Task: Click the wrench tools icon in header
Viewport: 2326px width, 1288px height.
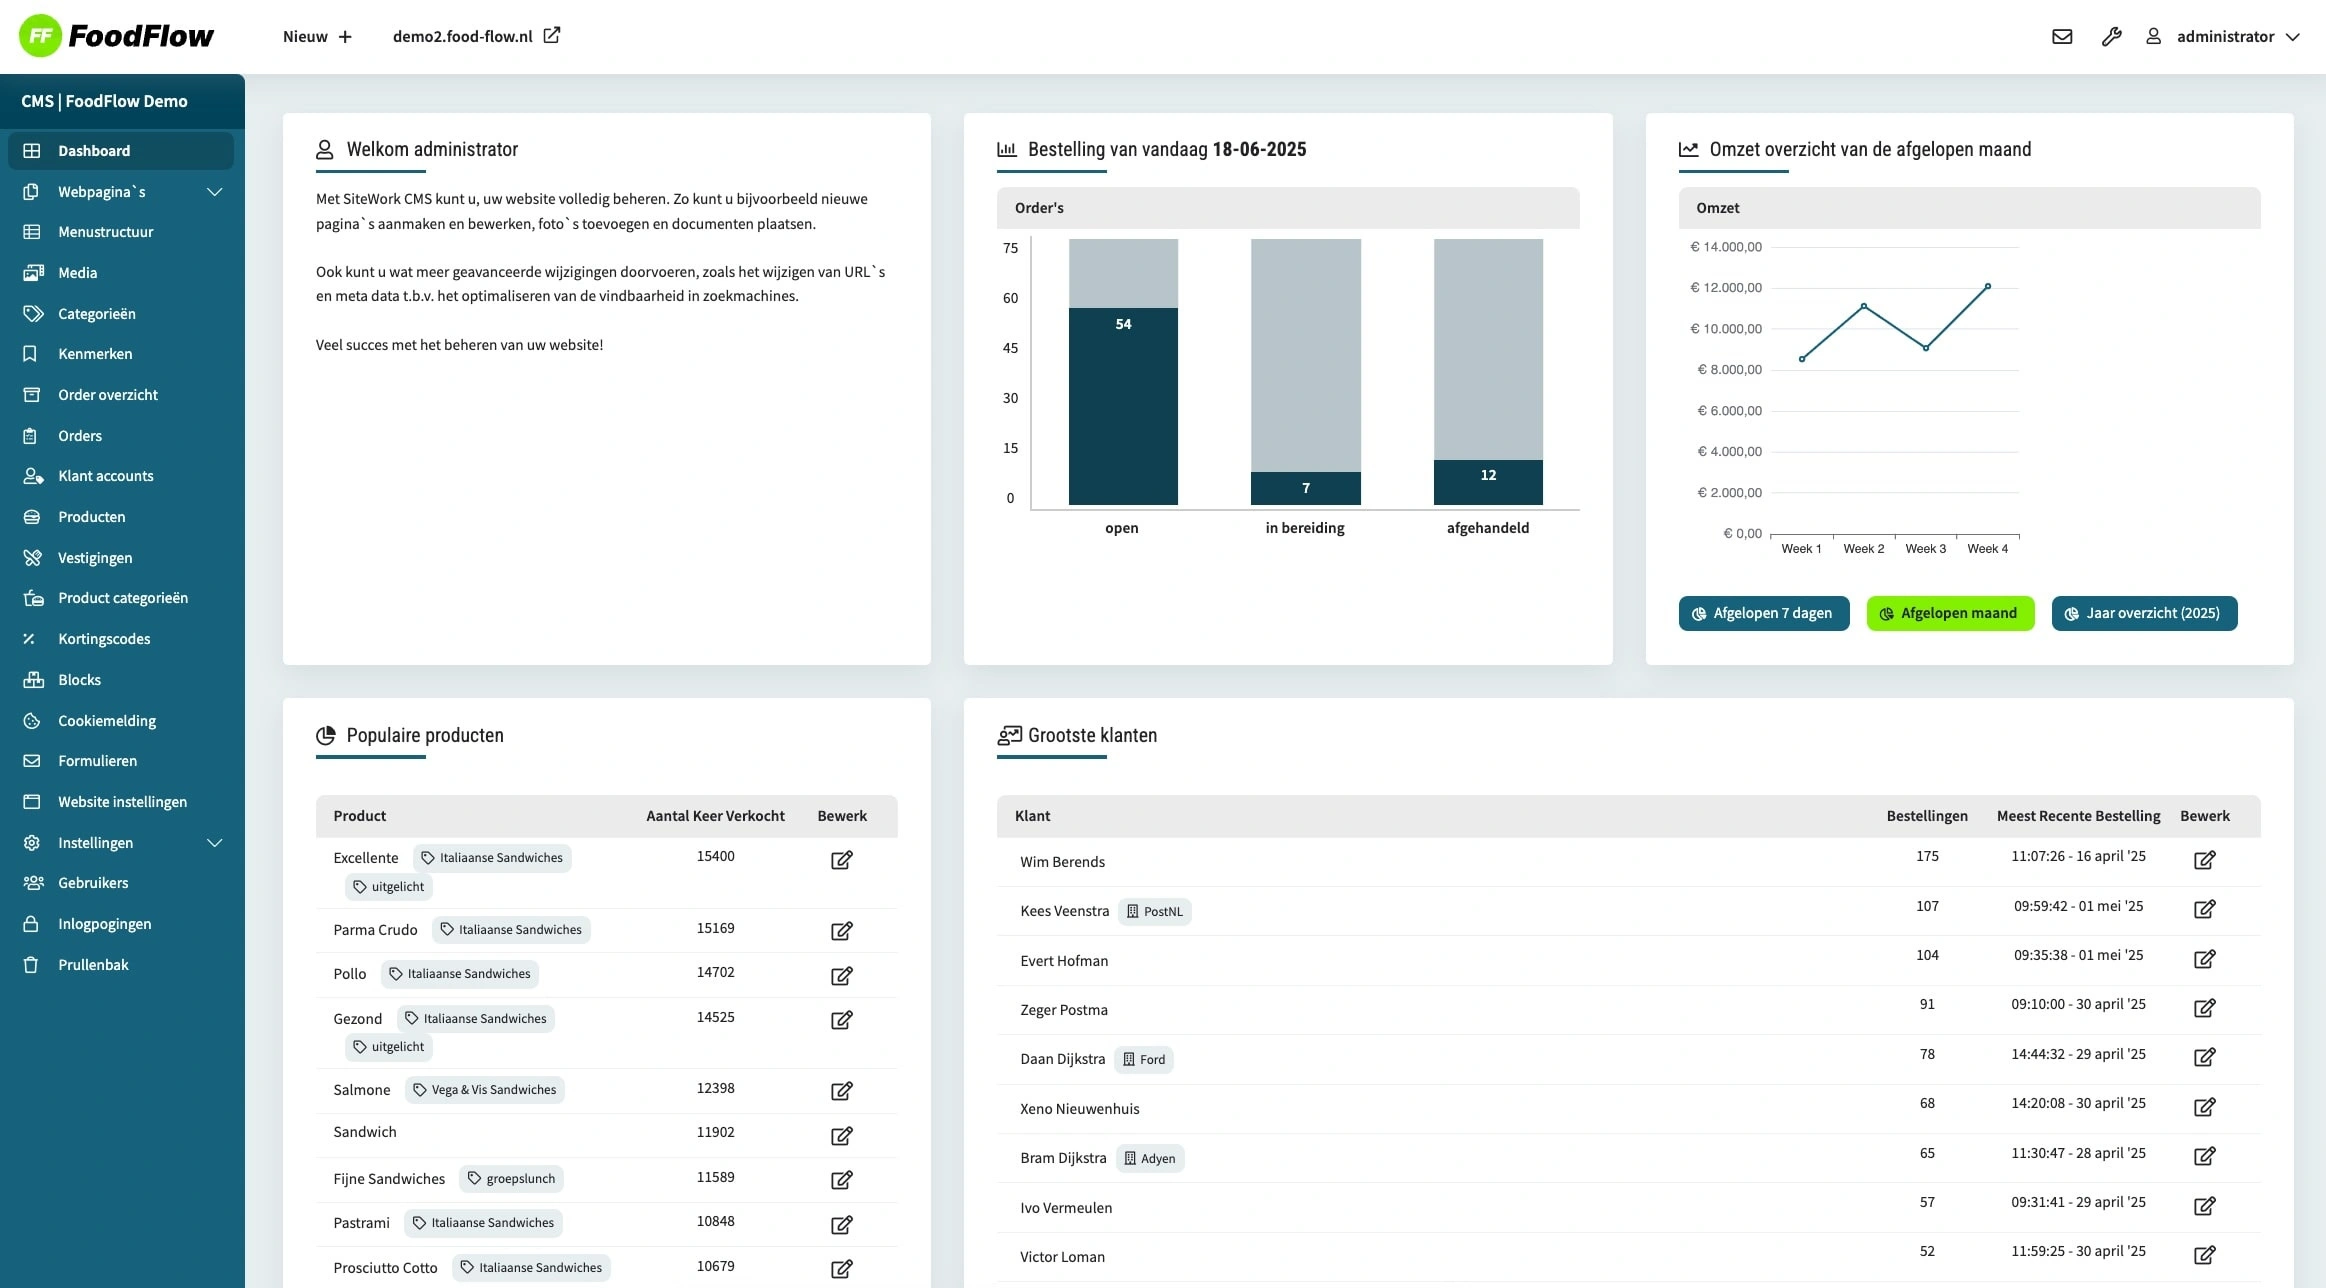Action: pyautogui.click(x=2111, y=37)
